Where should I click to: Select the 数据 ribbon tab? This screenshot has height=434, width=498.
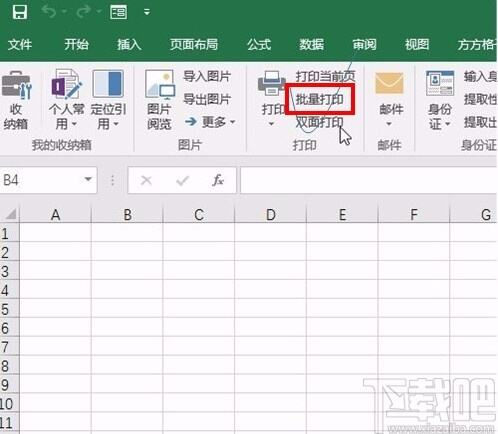311,44
